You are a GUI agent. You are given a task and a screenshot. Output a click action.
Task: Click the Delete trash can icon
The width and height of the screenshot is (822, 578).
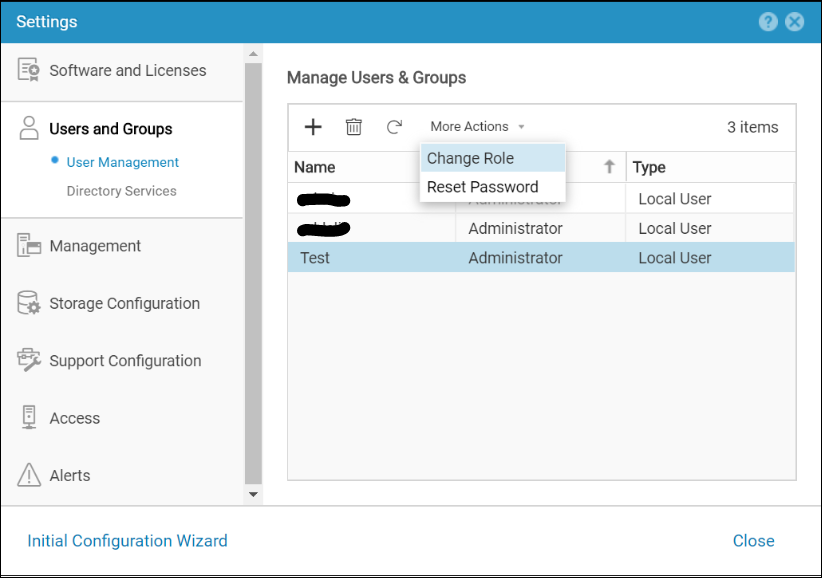[x=354, y=127]
